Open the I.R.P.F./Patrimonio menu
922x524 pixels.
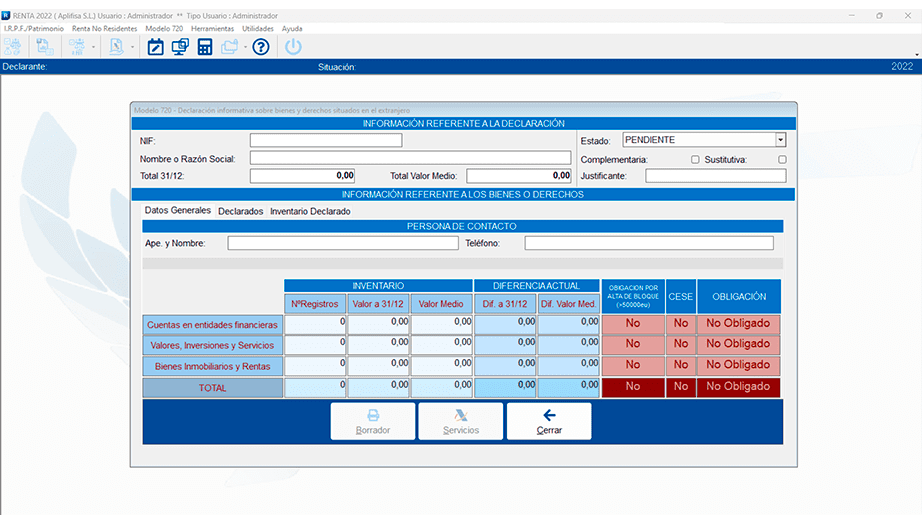34,28
